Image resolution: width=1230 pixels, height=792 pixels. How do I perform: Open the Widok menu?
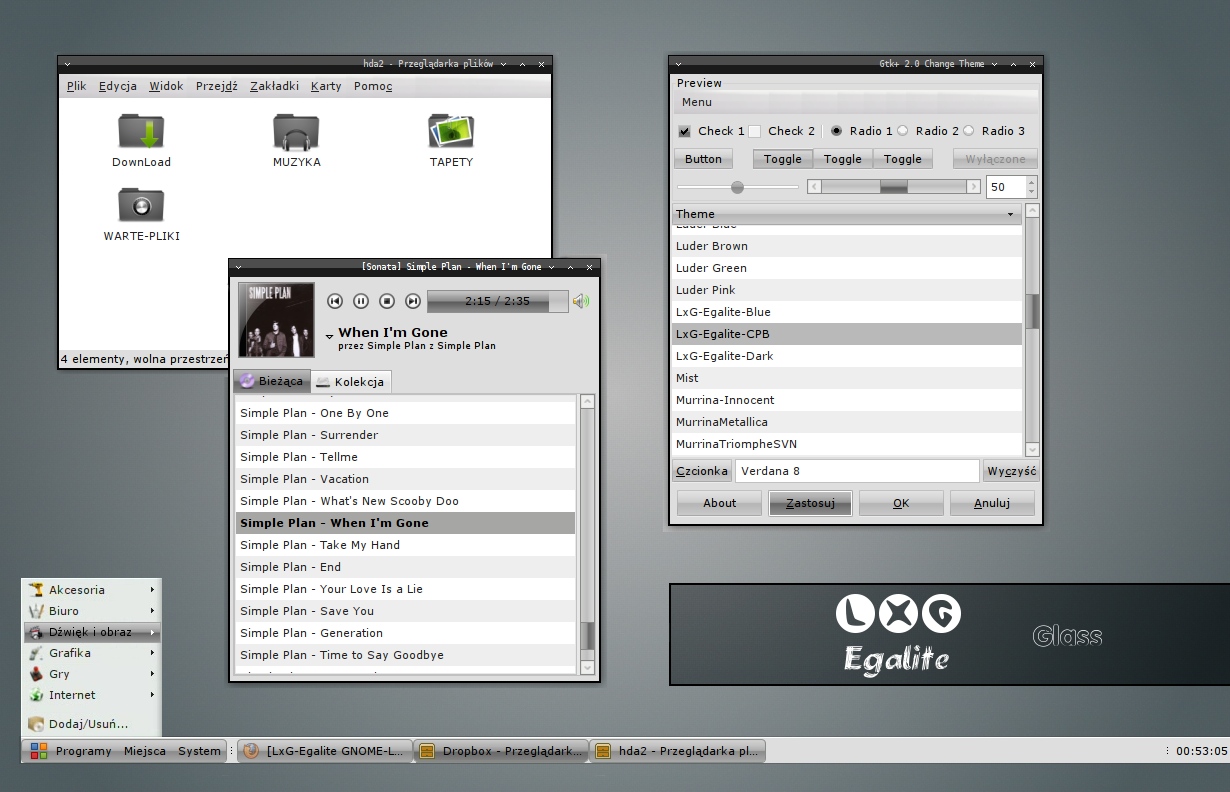[x=166, y=86]
